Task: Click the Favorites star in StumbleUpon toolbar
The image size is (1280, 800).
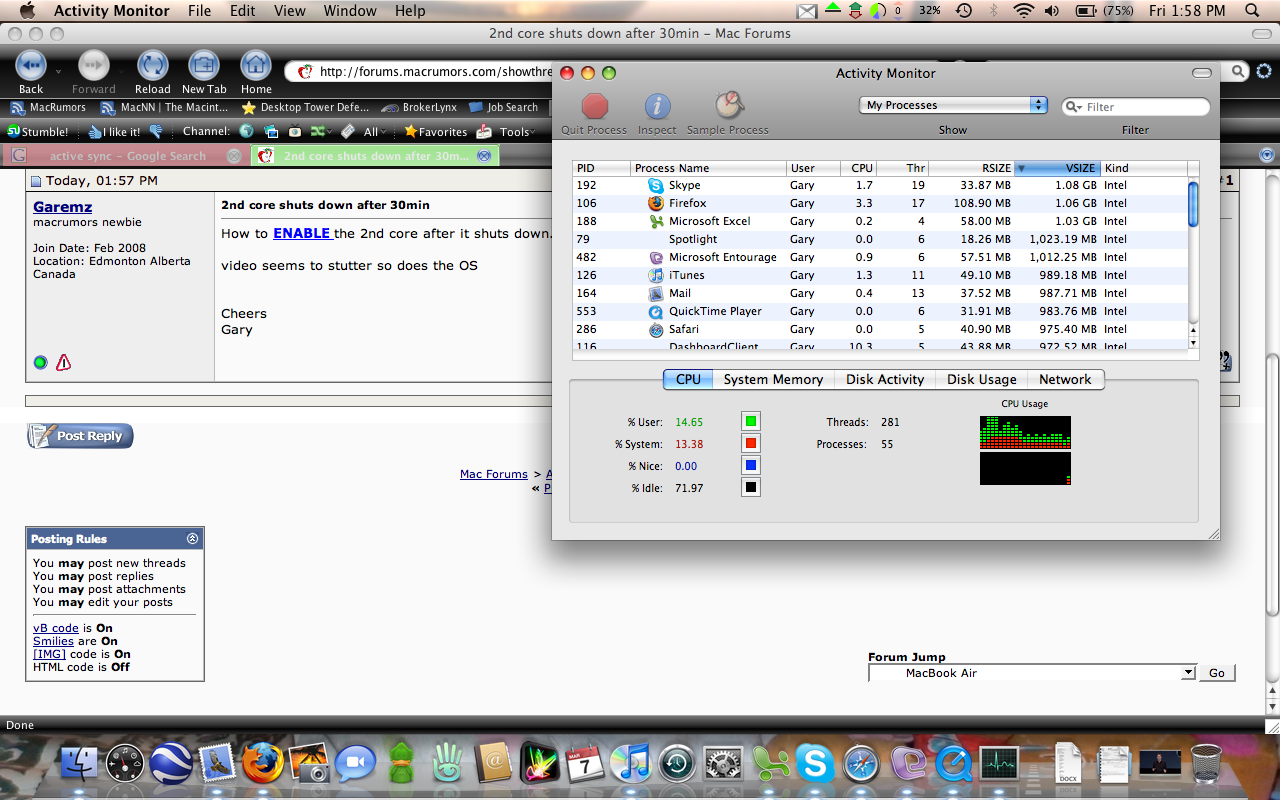Action: tap(435, 131)
